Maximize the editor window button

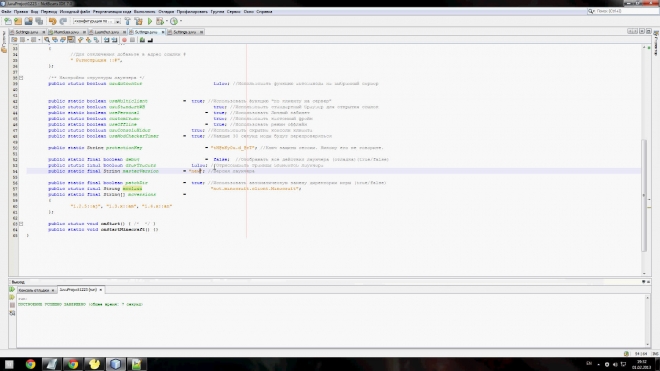[649, 32]
